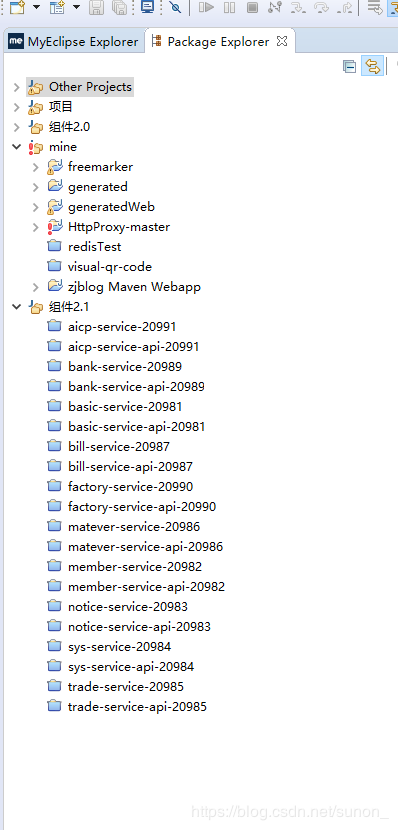The width and height of the screenshot is (398, 830).
Task: Click bill-service-api-20987
Action: pos(130,467)
